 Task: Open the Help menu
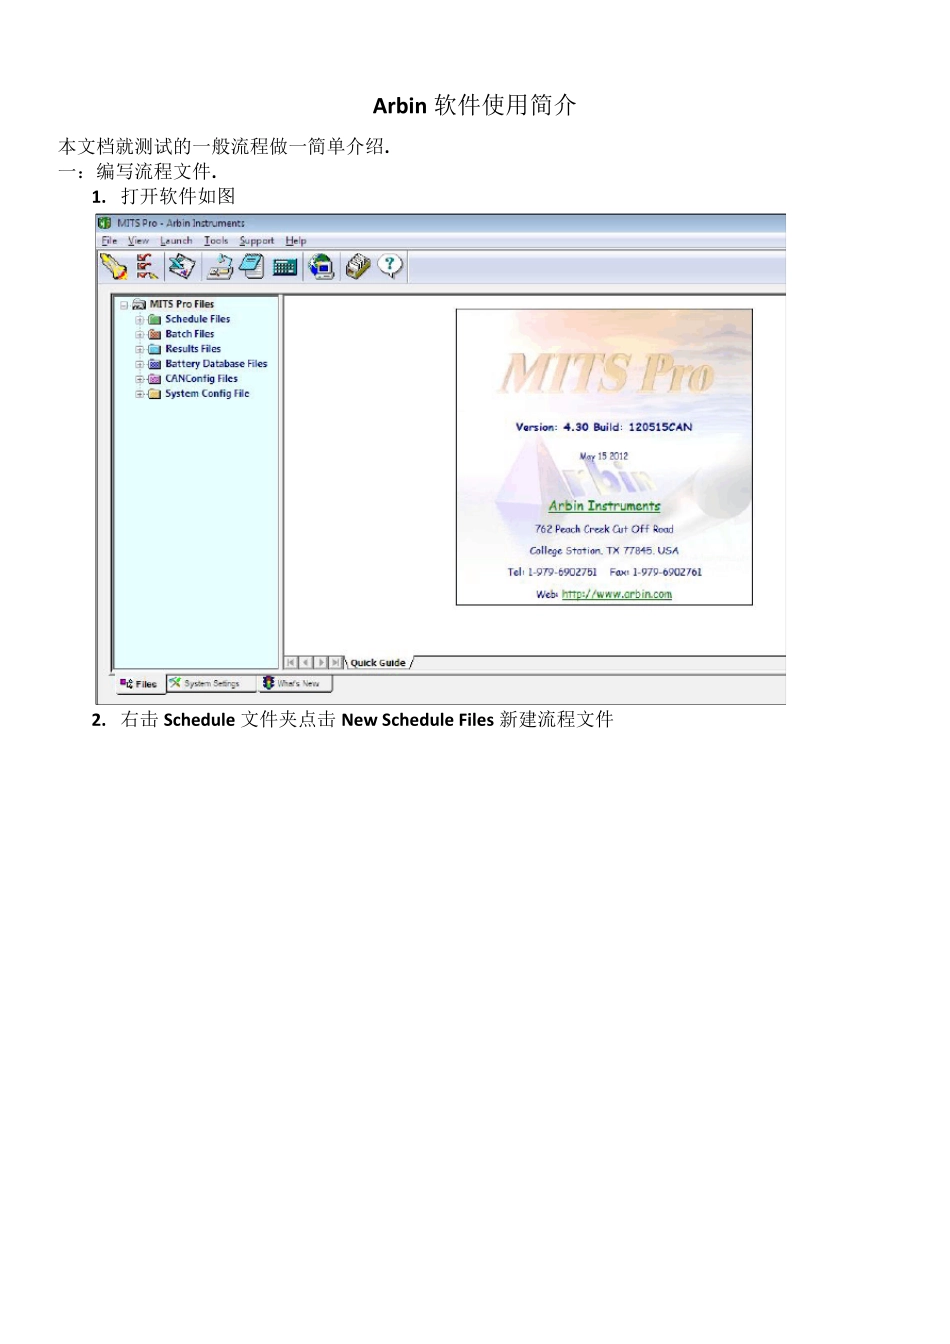tap(296, 241)
